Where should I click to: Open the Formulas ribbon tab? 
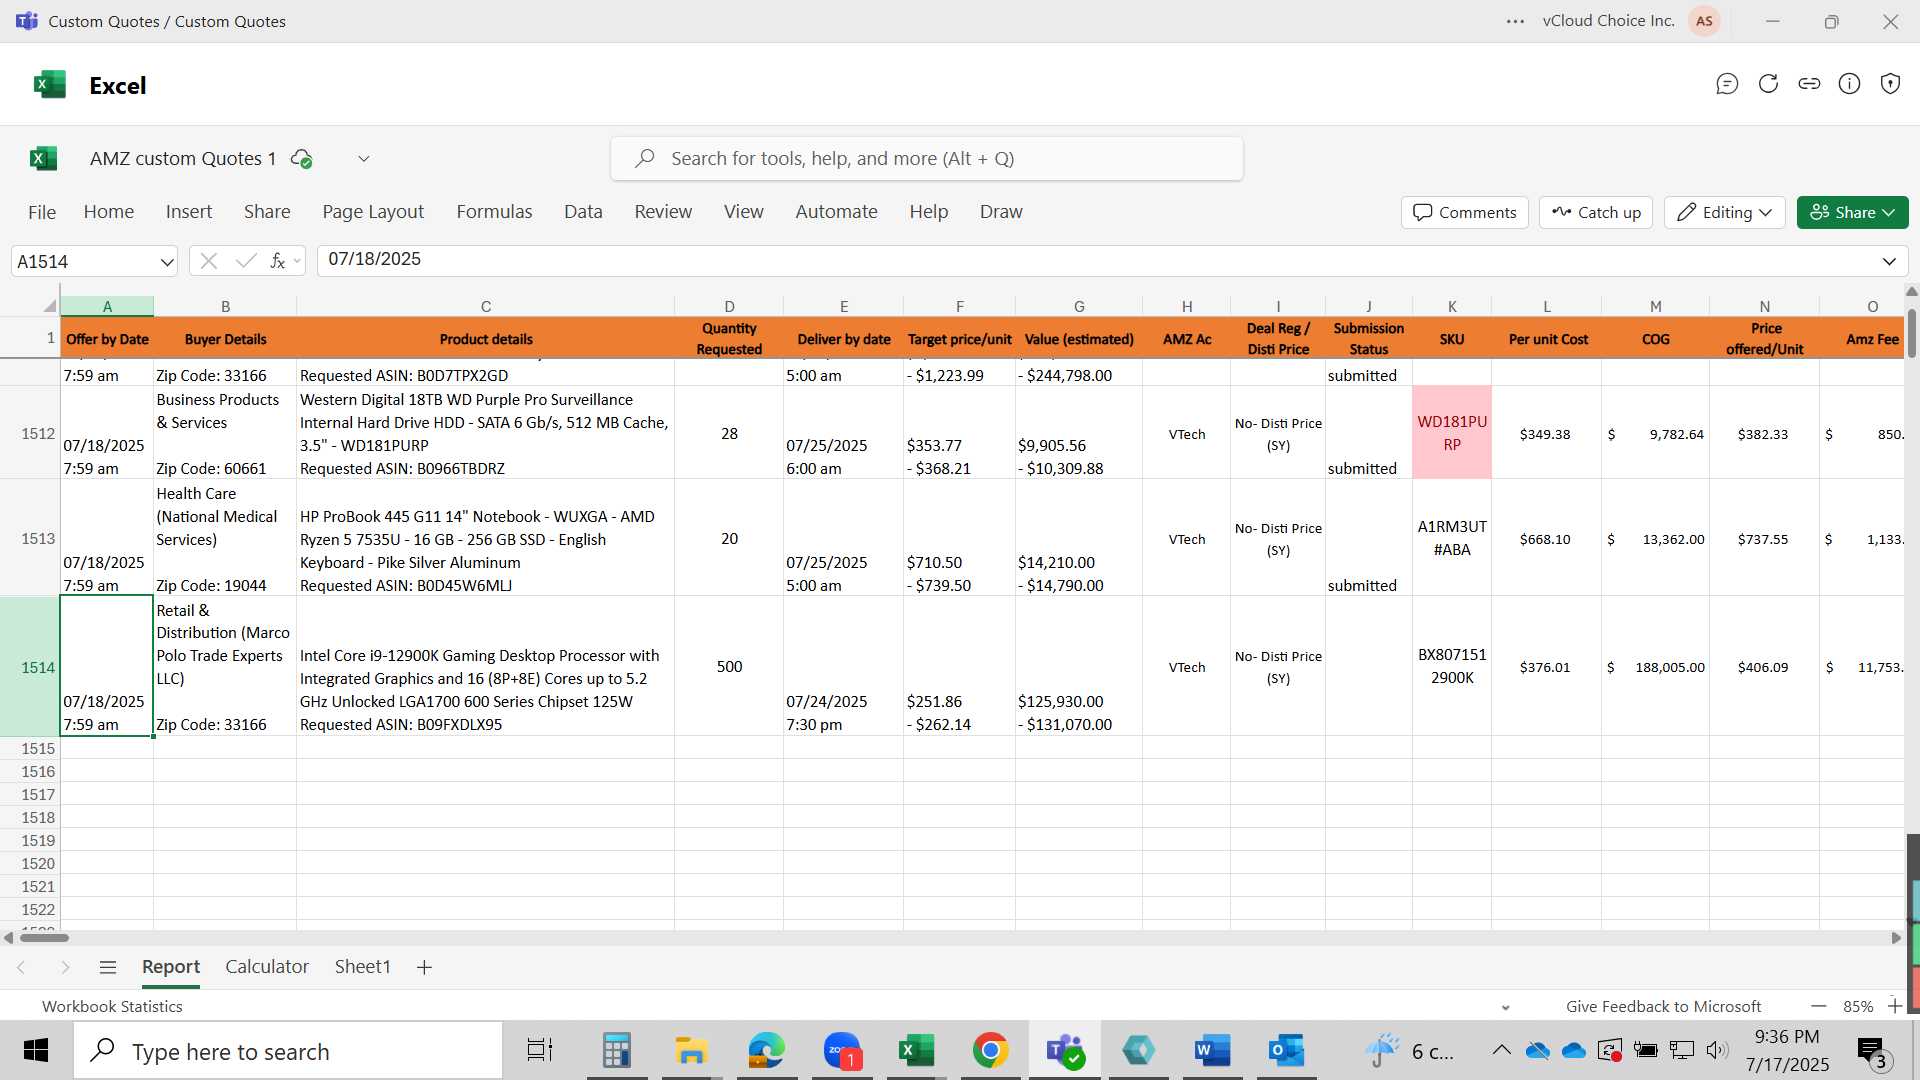[494, 211]
